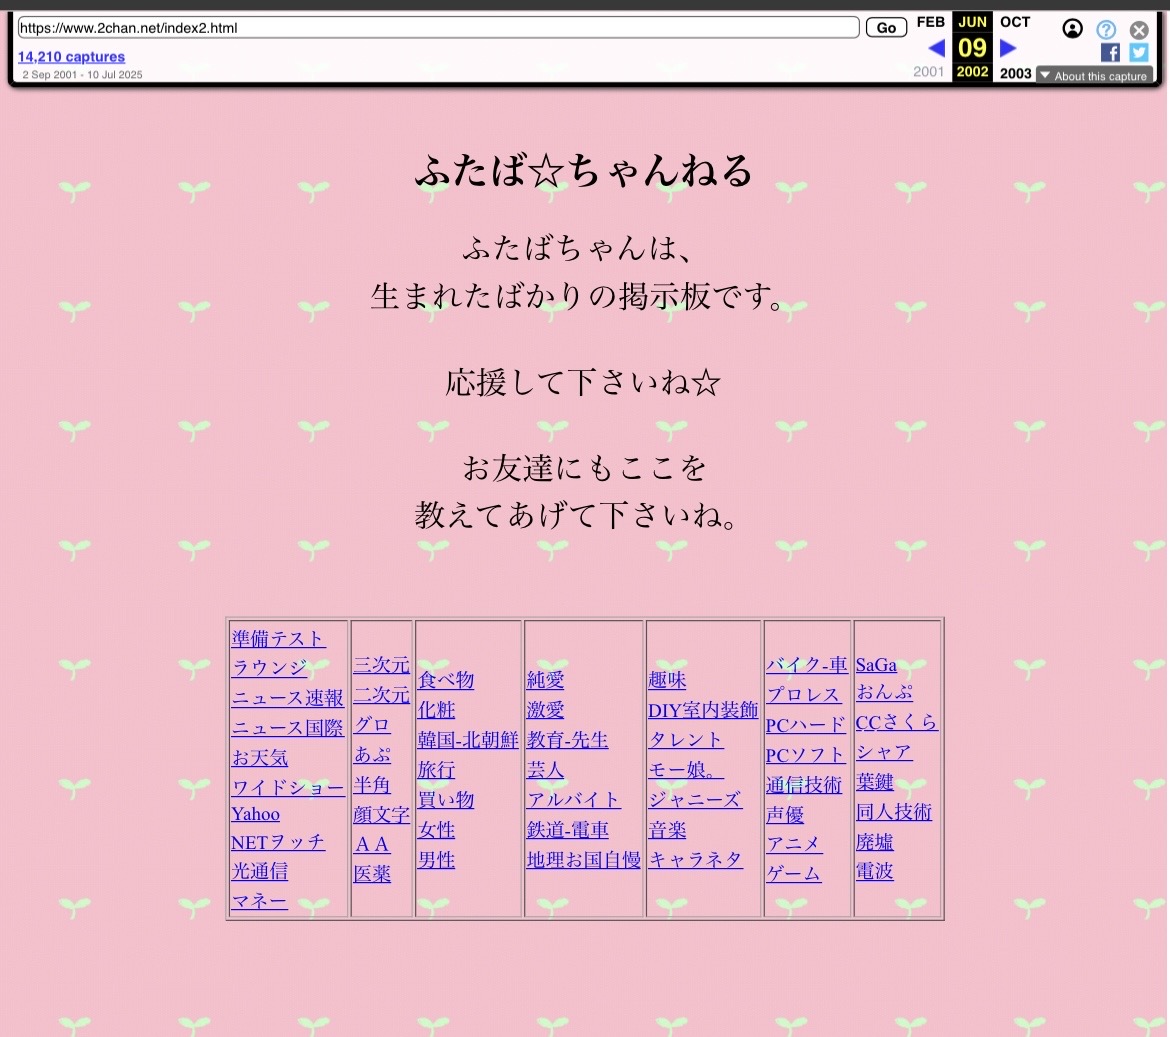This screenshot has height=1037, width=1170.
Task: Open the 女性 board link
Action: coord(437,830)
